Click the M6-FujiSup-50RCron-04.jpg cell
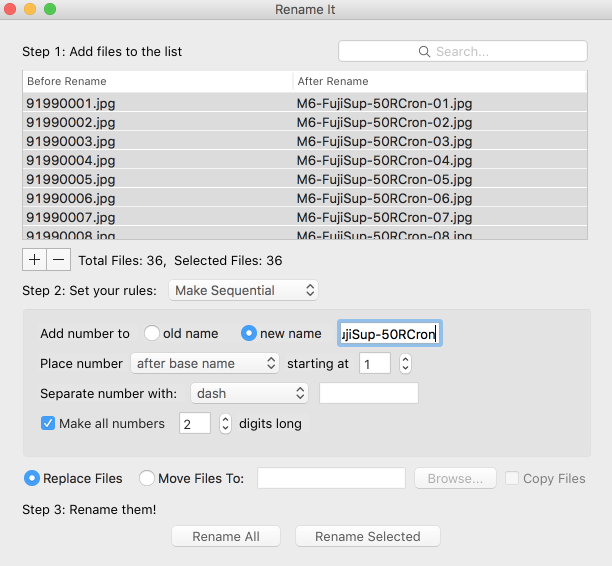This screenshot has width=612, height=566. (440, 160)
